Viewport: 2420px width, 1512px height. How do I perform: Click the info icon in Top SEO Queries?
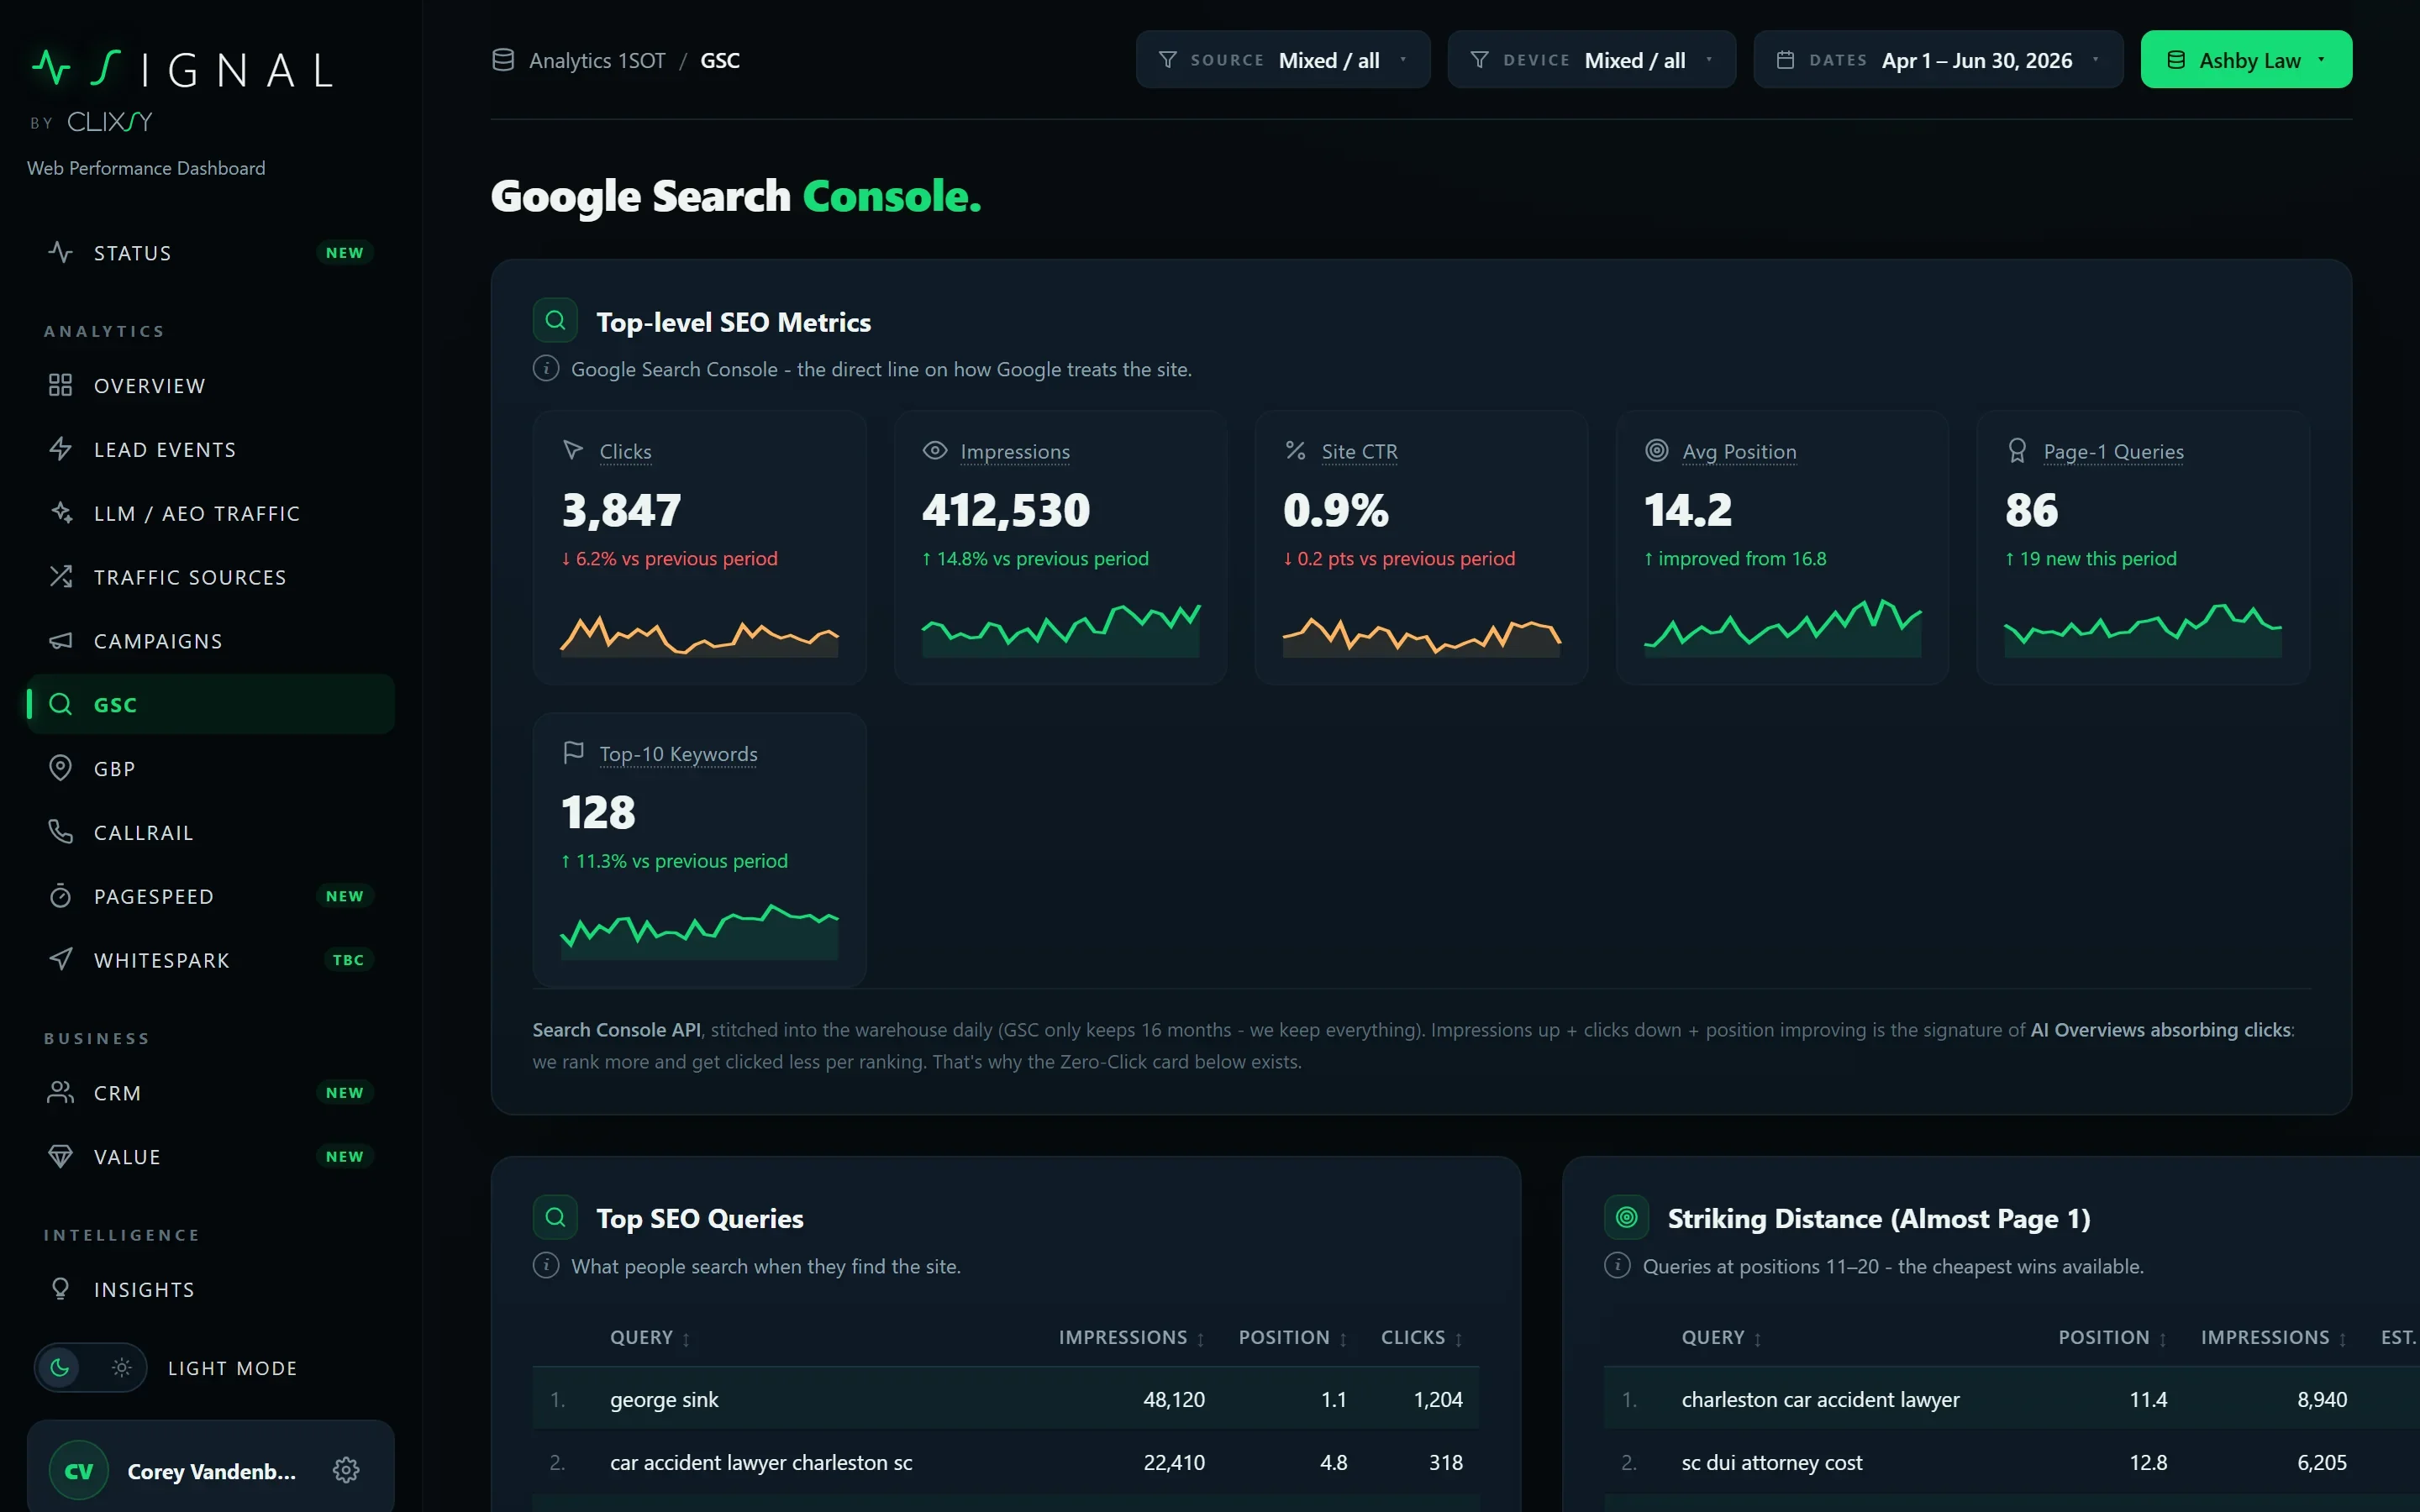(x=546, y=1266)
